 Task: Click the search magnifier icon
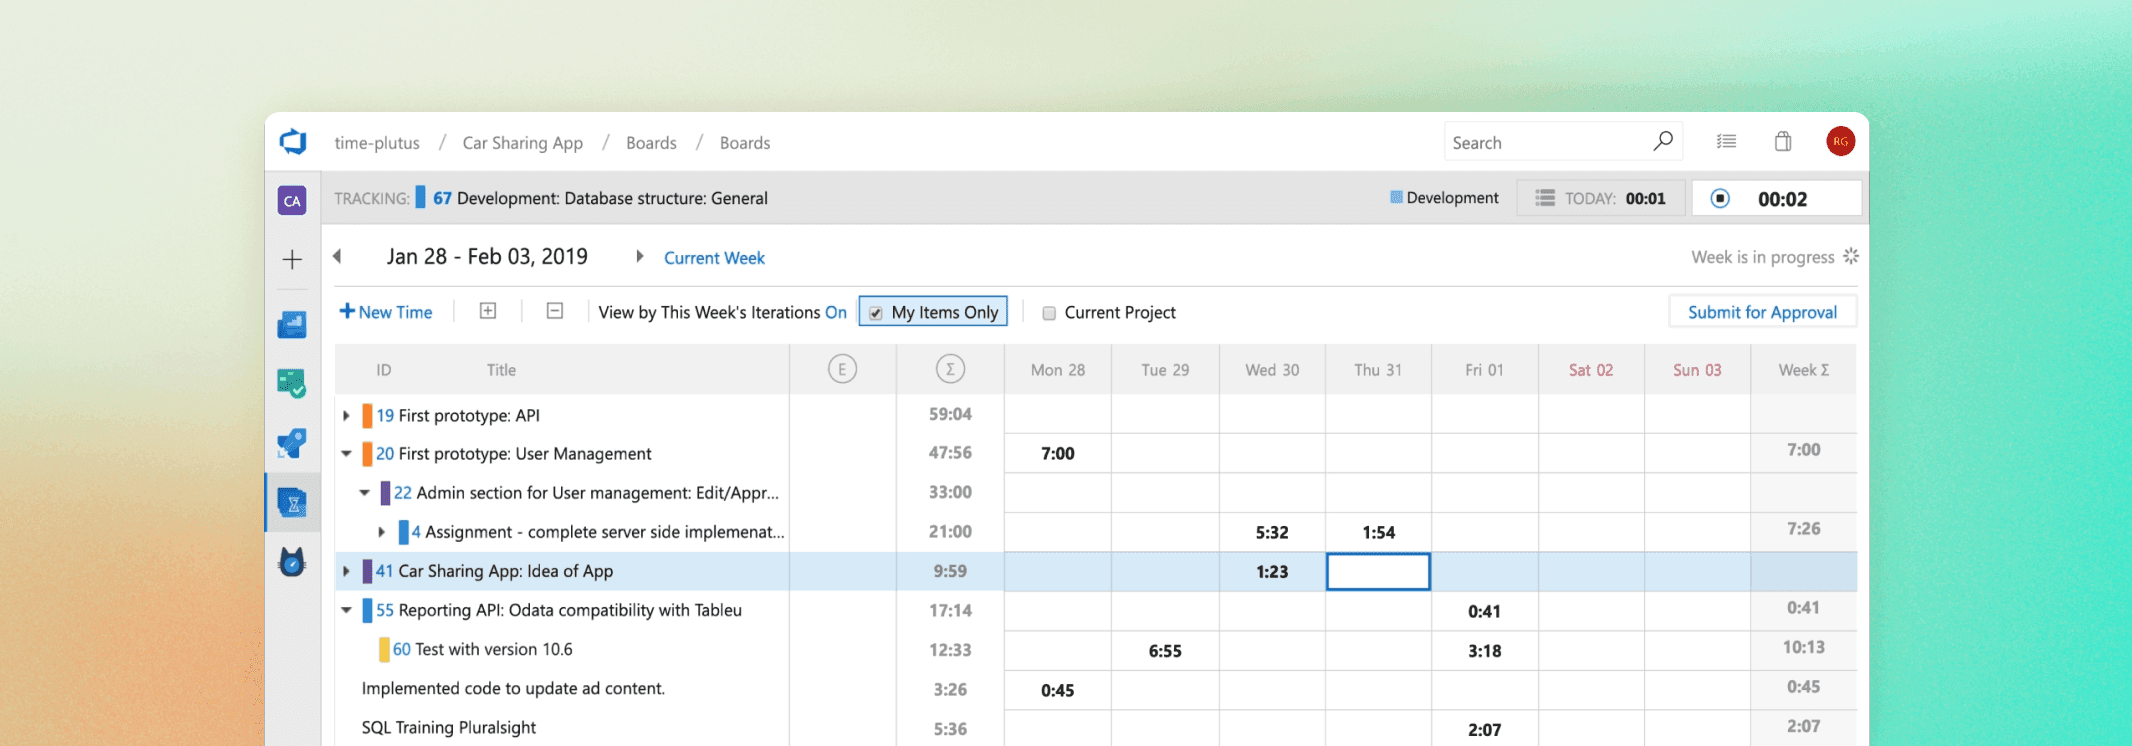(x=1662, y=141)
